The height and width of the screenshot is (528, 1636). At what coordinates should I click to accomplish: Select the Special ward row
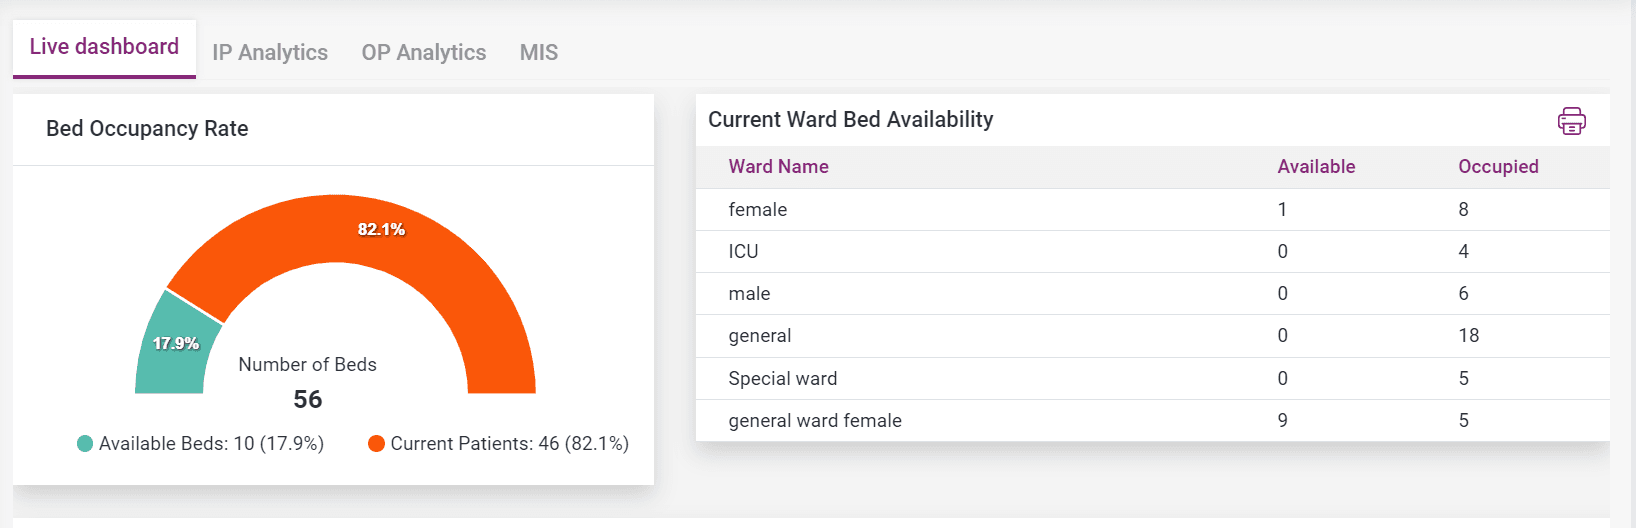pyautogui.click(x=783, y=379)
